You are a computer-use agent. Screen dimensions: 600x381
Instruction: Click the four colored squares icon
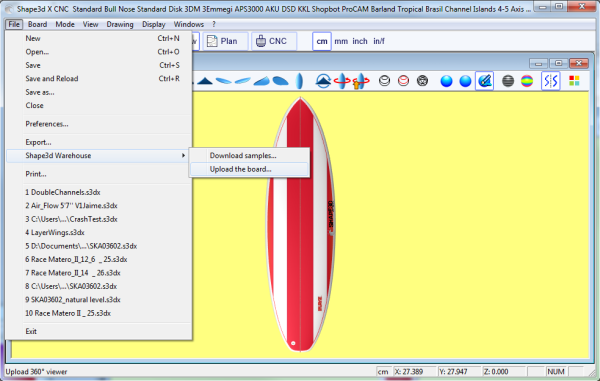[574, 81]
